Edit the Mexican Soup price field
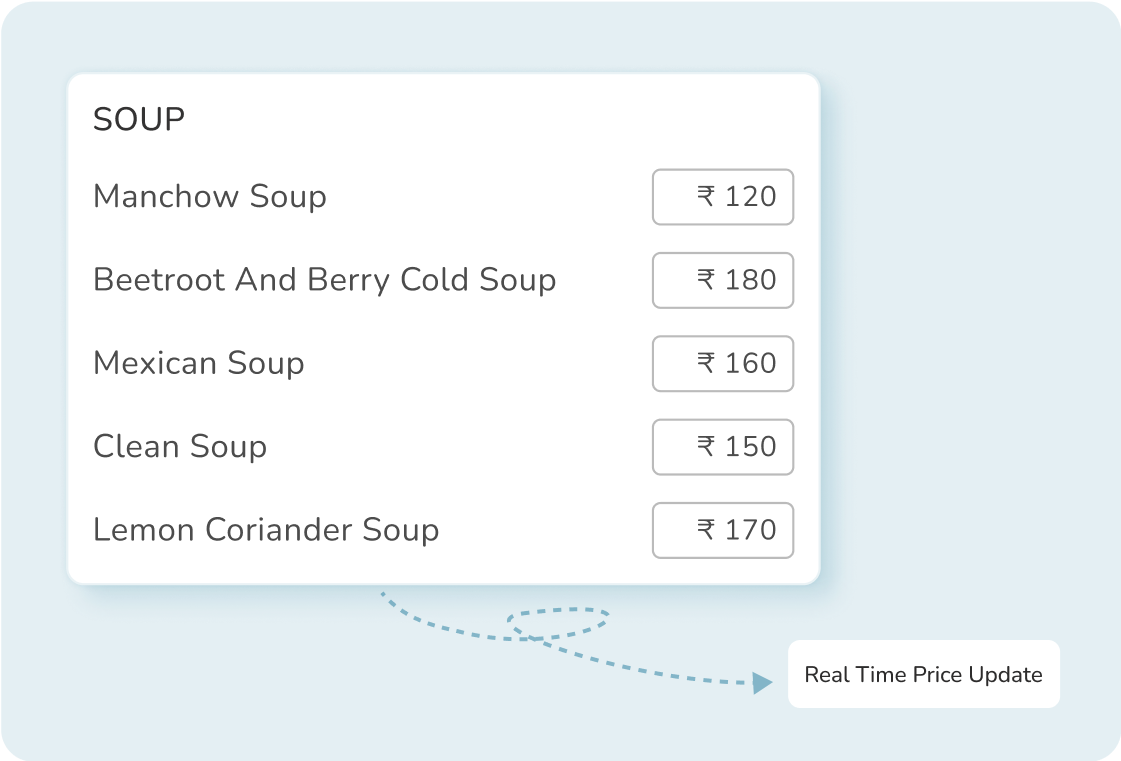1121x761 pixels. click(723, 363)
